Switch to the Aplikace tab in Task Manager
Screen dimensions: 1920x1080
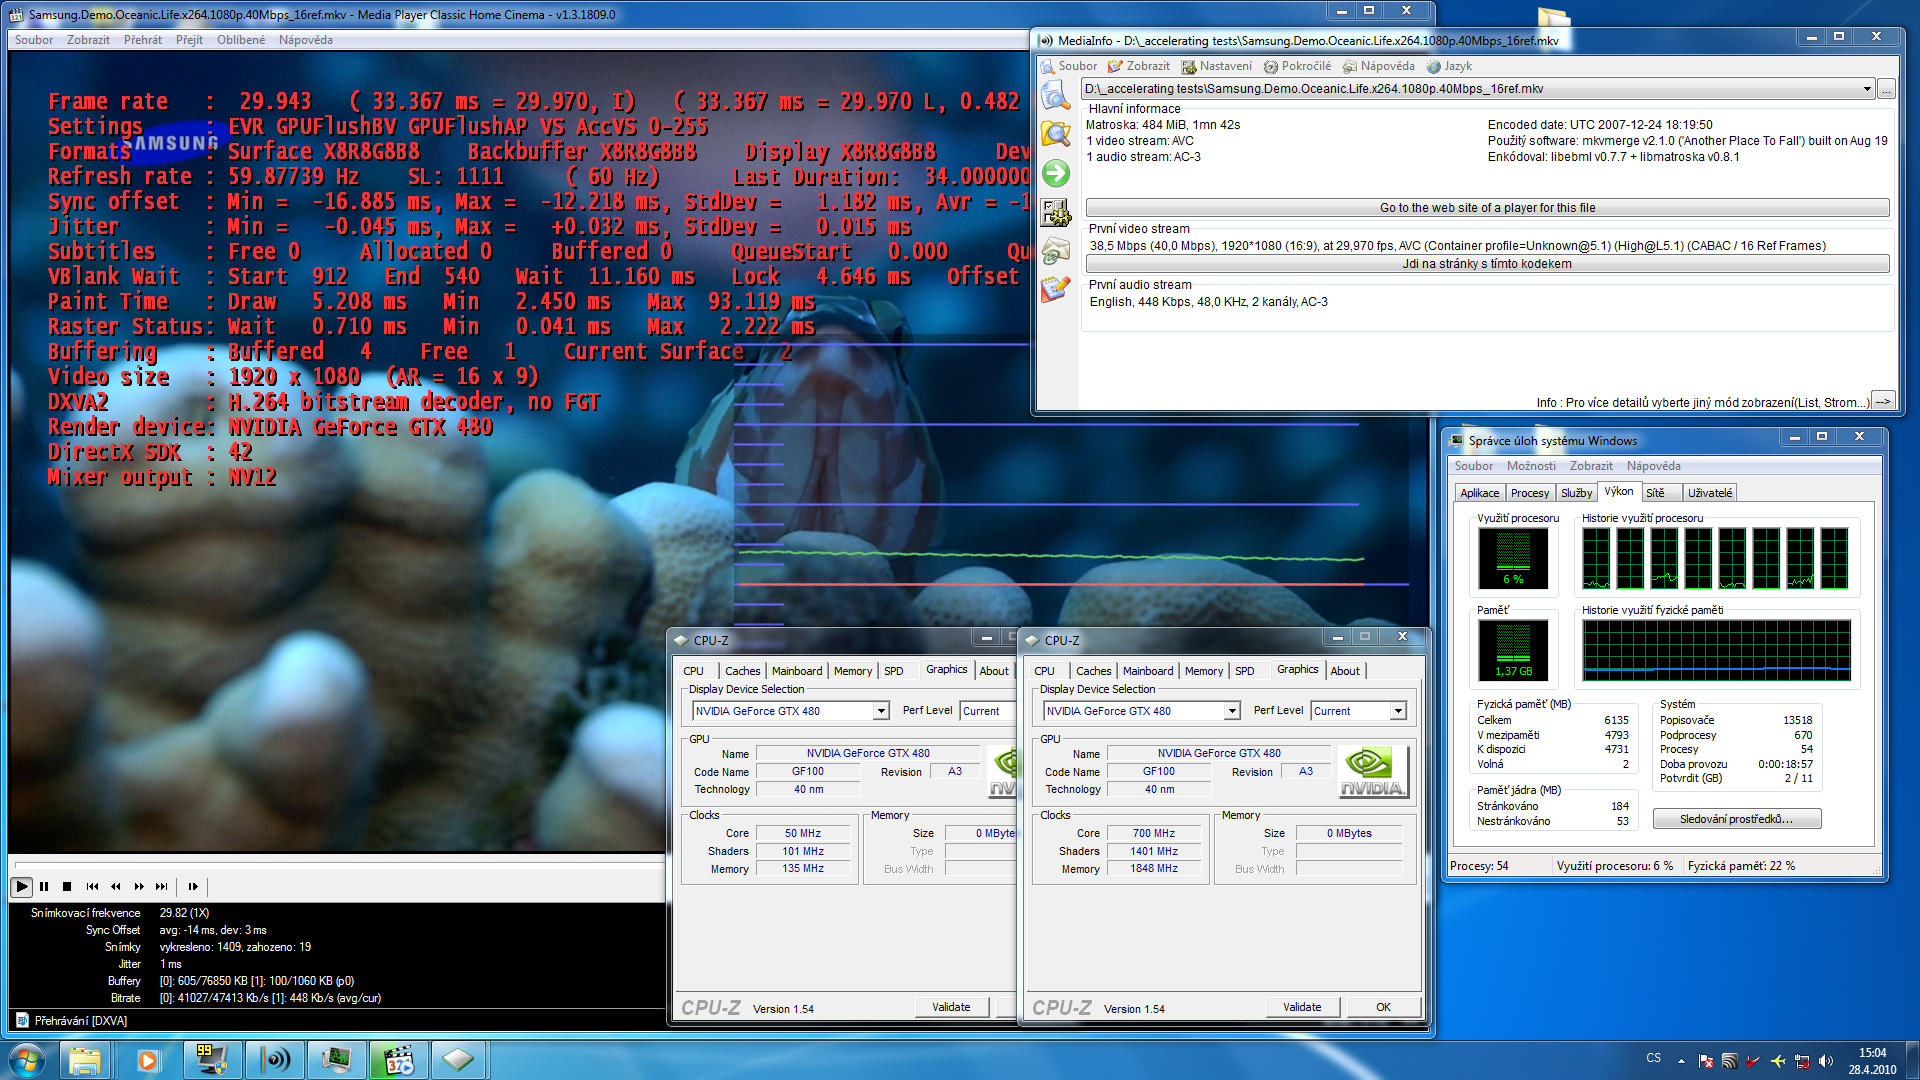pos(1479,493)
